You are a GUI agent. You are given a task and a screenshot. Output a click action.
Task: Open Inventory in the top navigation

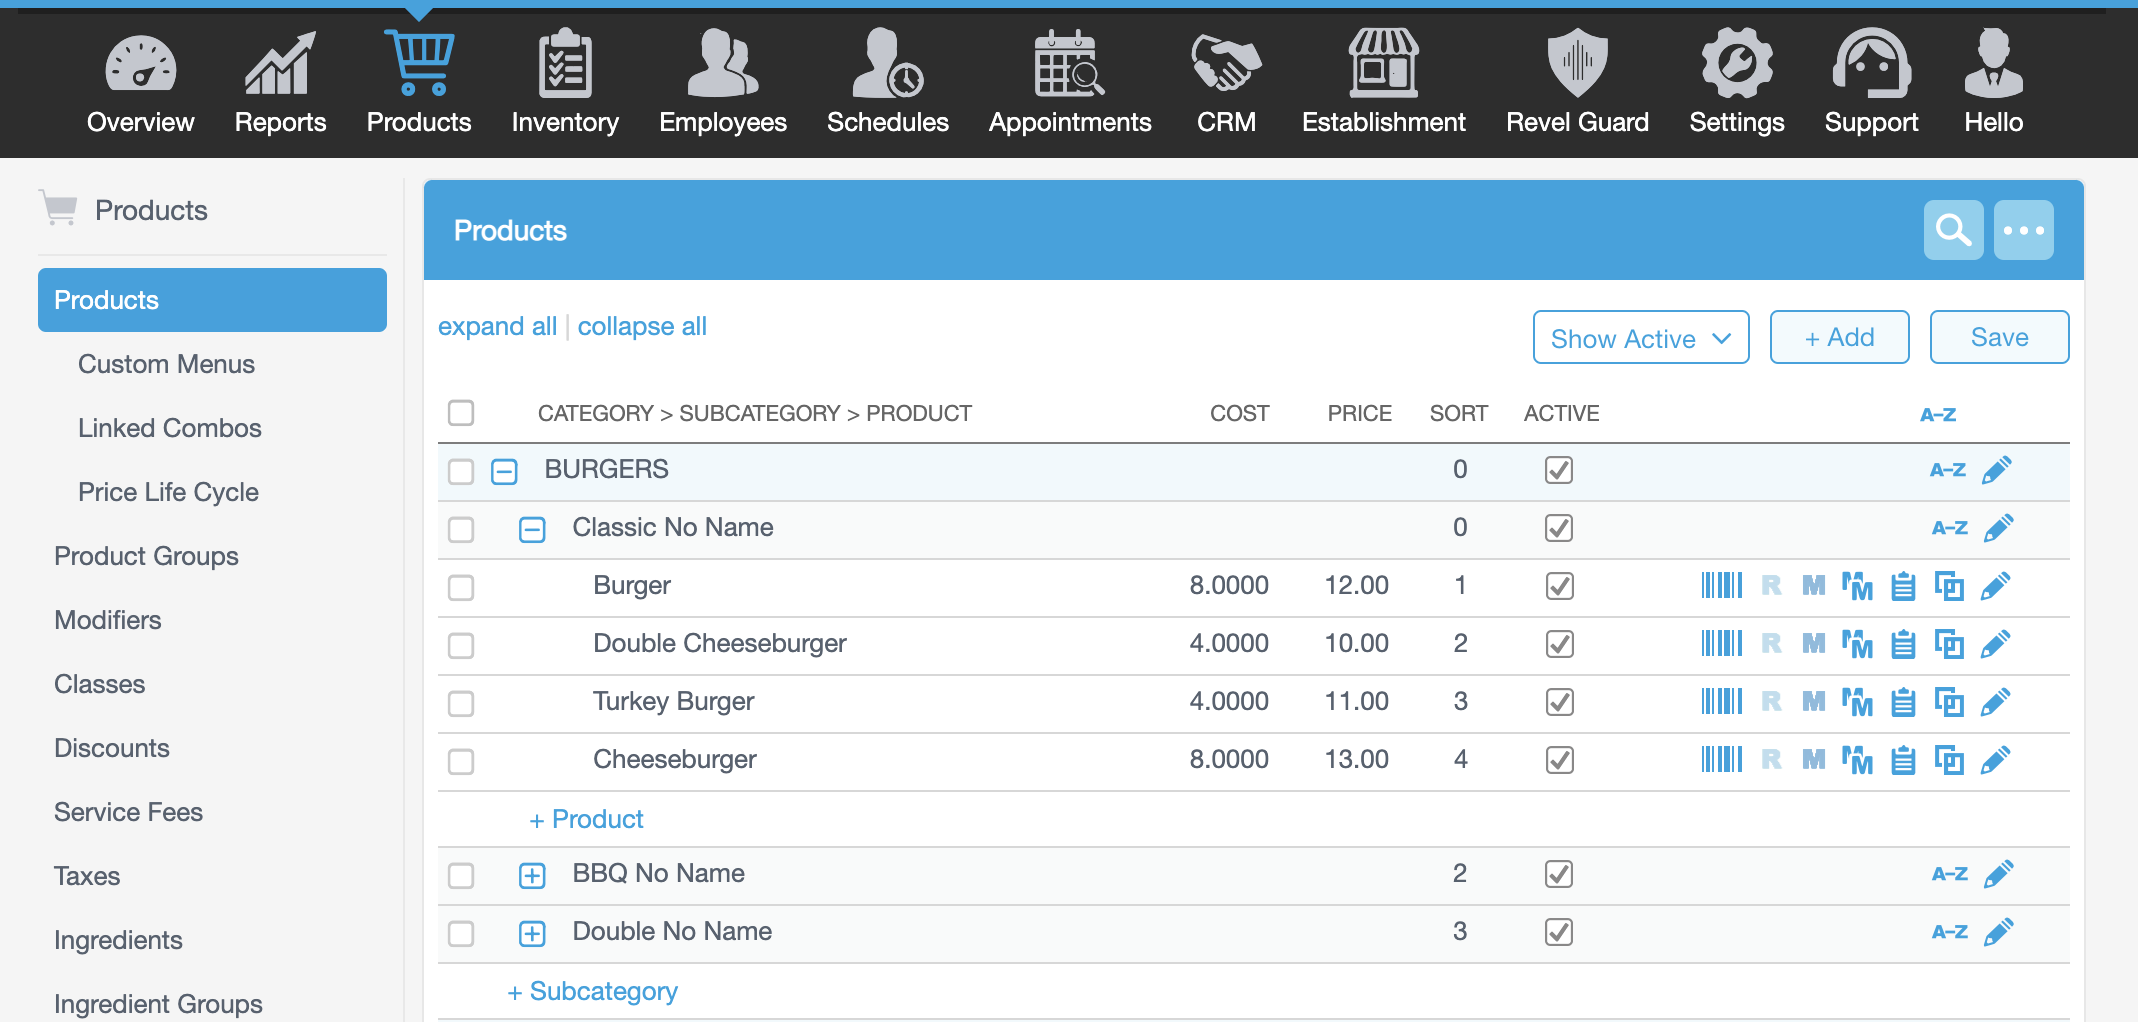click(x=564, y=80)
